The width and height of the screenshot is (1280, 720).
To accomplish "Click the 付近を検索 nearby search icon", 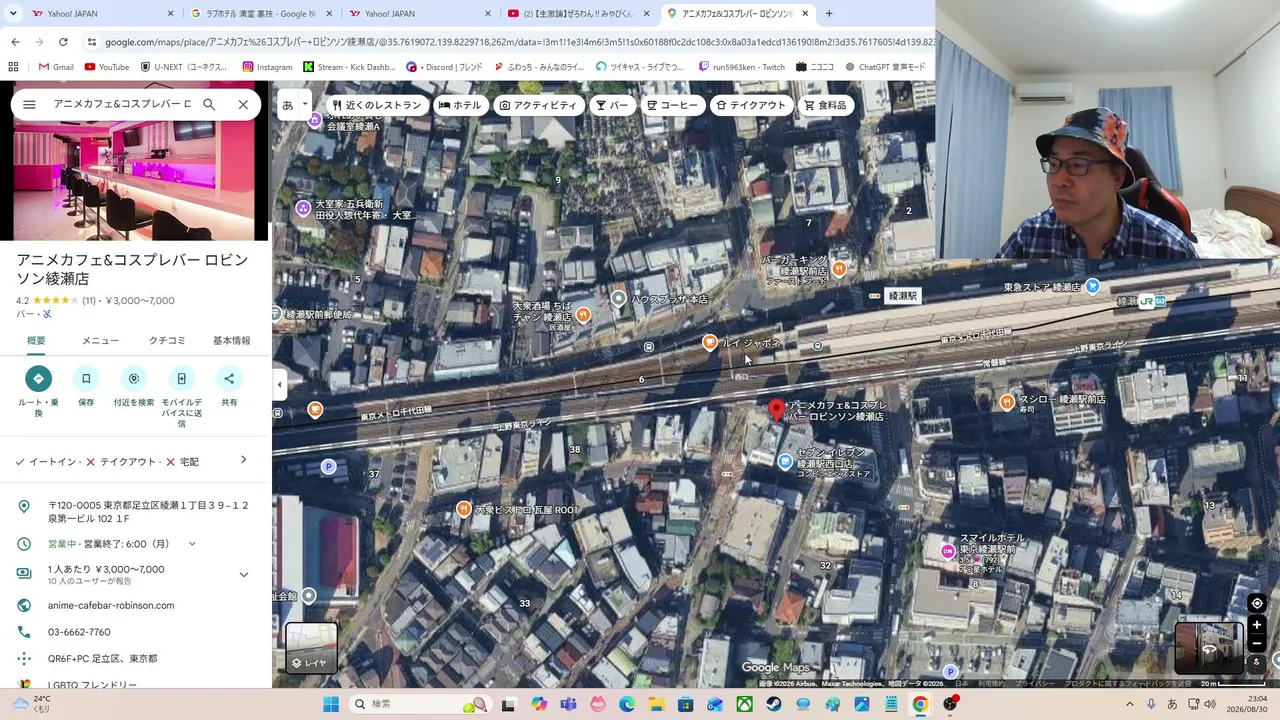I will pos(134,379).
